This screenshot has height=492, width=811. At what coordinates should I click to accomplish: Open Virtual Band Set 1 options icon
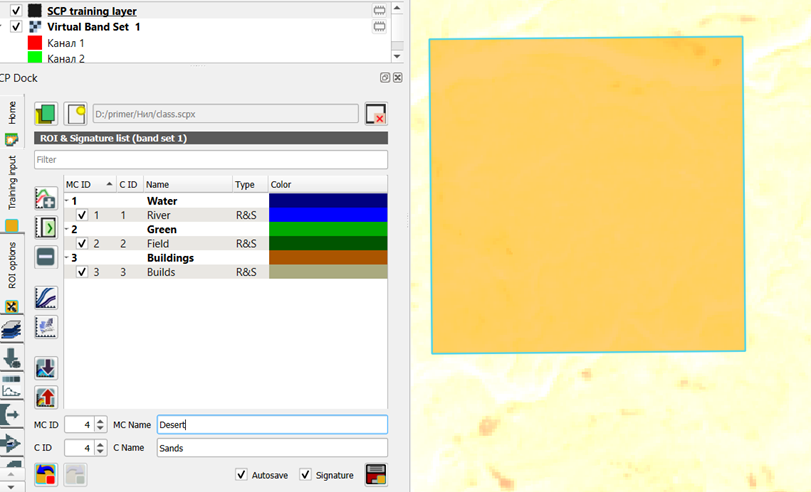379,26
